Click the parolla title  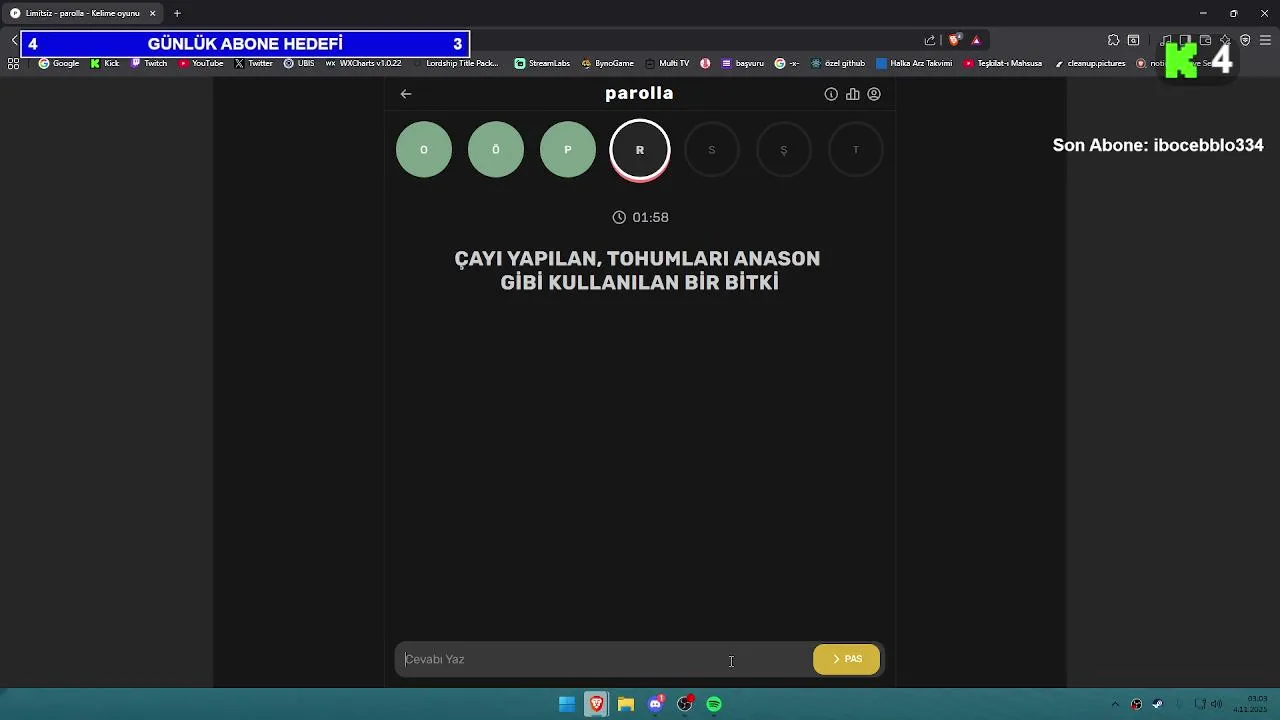point(639,93)
